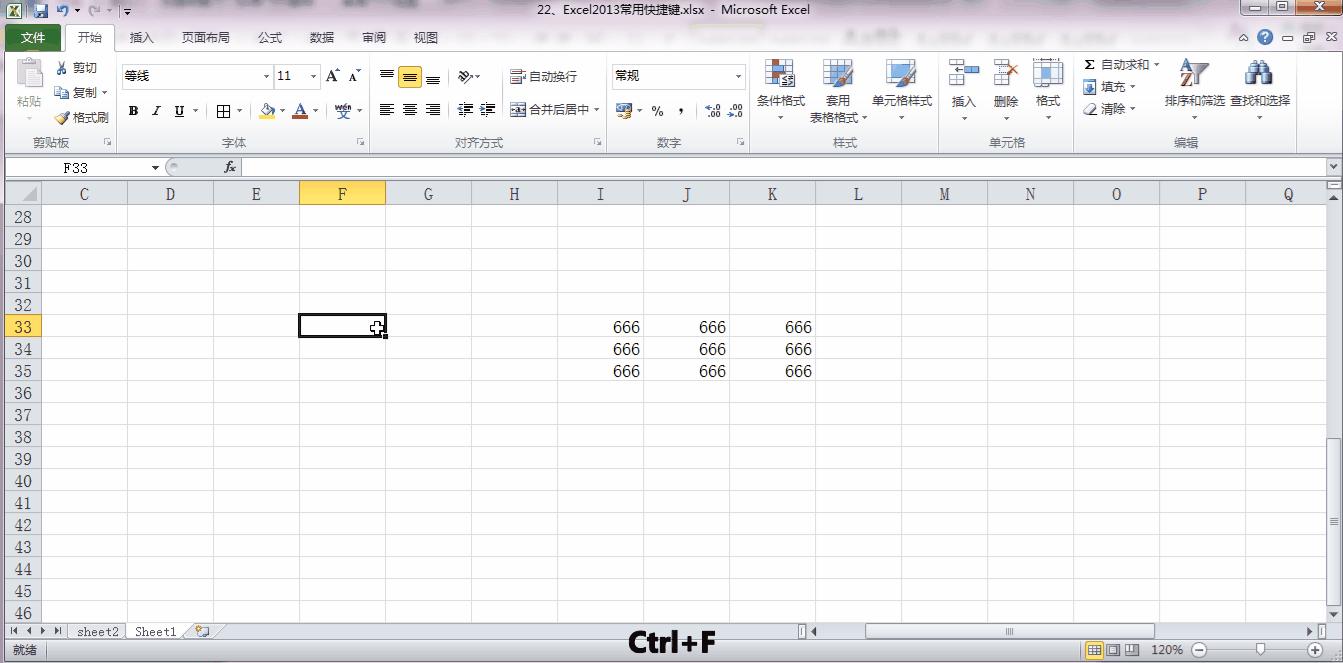Open the font name dropdown (等线)

point(266,77)
